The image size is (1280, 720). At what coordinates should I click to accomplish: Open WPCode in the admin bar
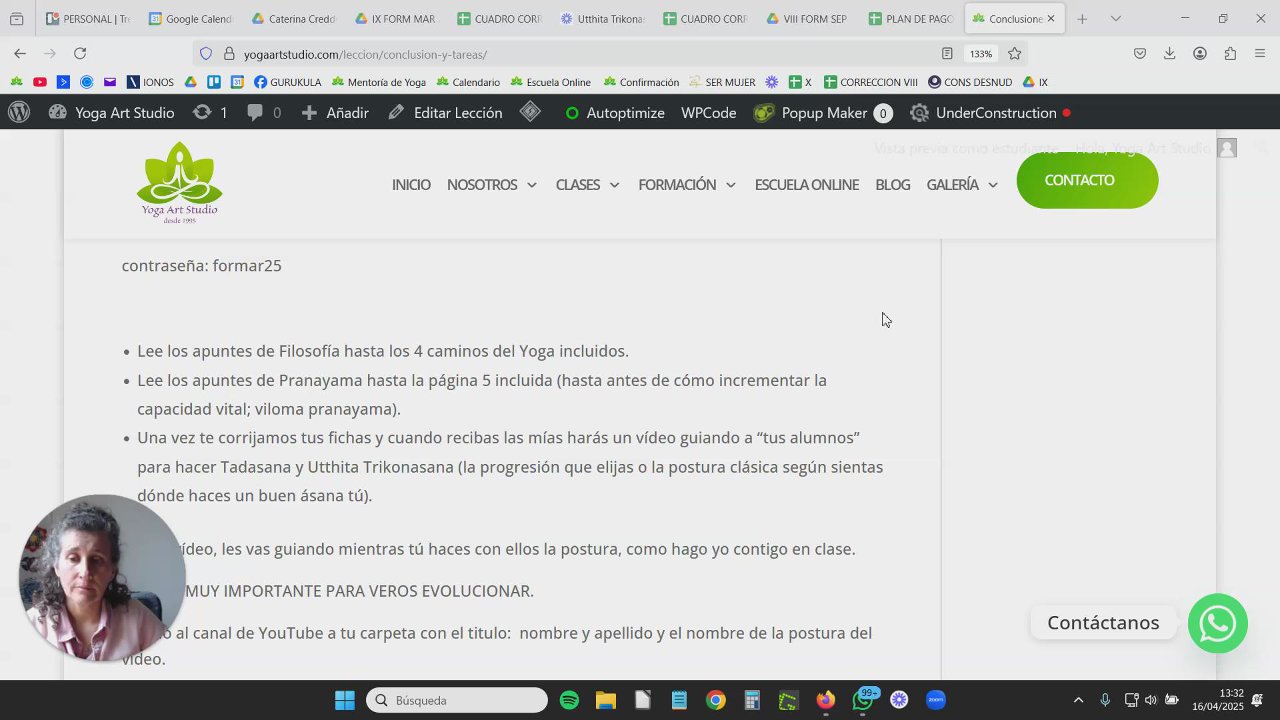point(709,113)
